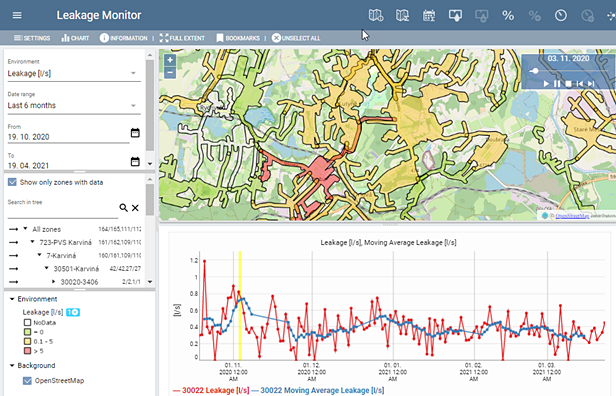Toggle the OpenStreetMap background checkbox

pos(27,381)
